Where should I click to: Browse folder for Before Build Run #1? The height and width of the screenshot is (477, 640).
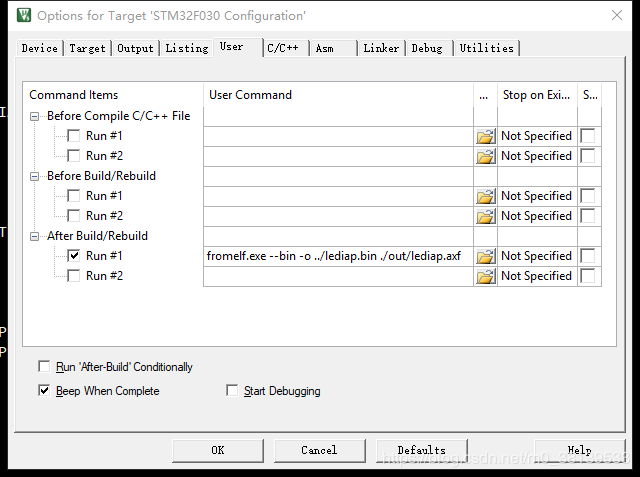(486, 196)
